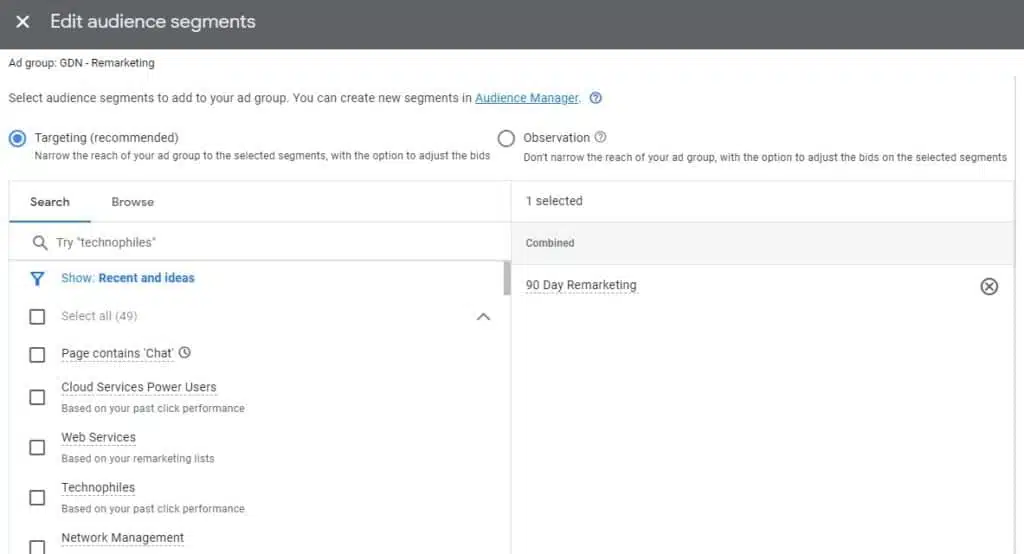Image resolution: width=1024 pixels, height=554 pixels.
Task: Click the help icon beside Audience Manager
Action: click(596, 98)
